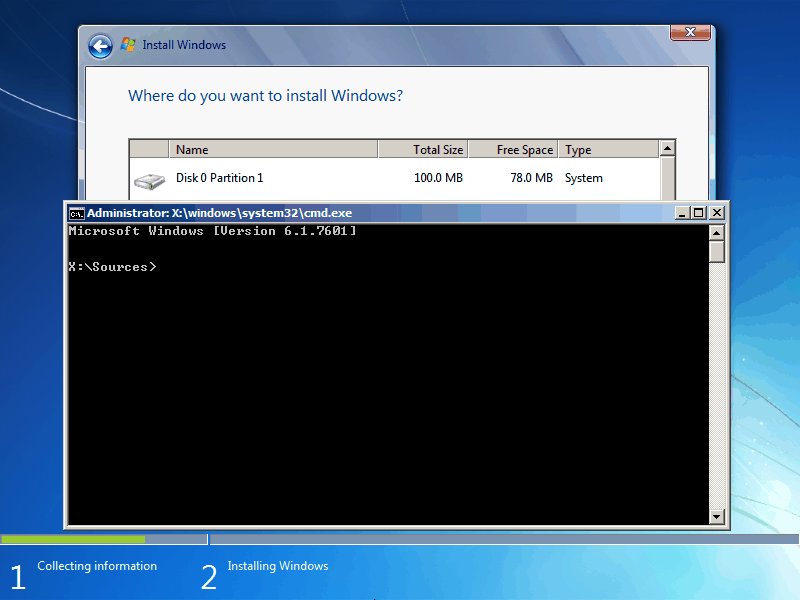Click the Collecting information progress bar
The height and width of the screenshot is (600, 800).
(x=104, y=539)
